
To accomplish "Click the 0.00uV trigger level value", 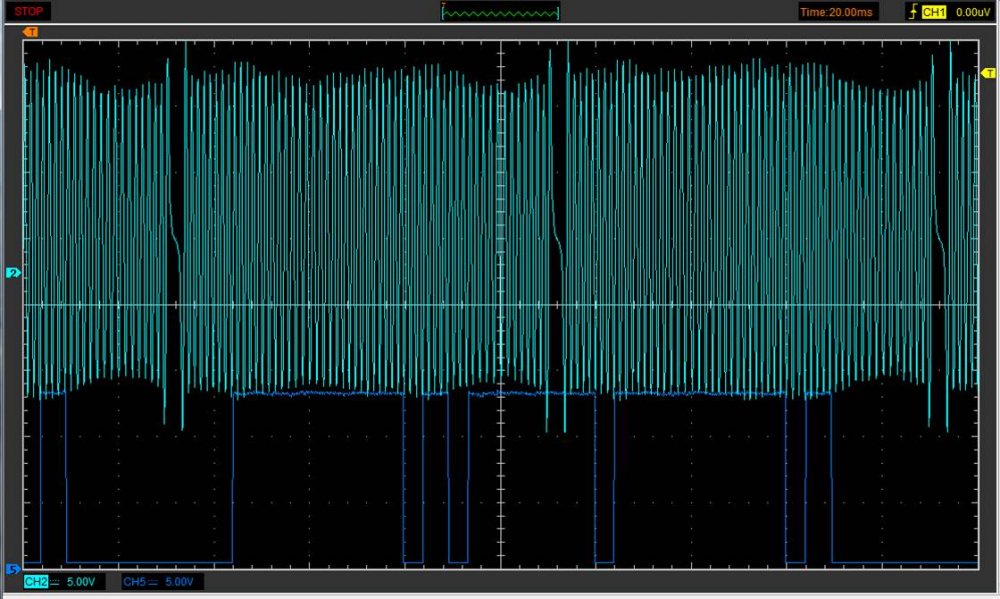I will (972, 12).
